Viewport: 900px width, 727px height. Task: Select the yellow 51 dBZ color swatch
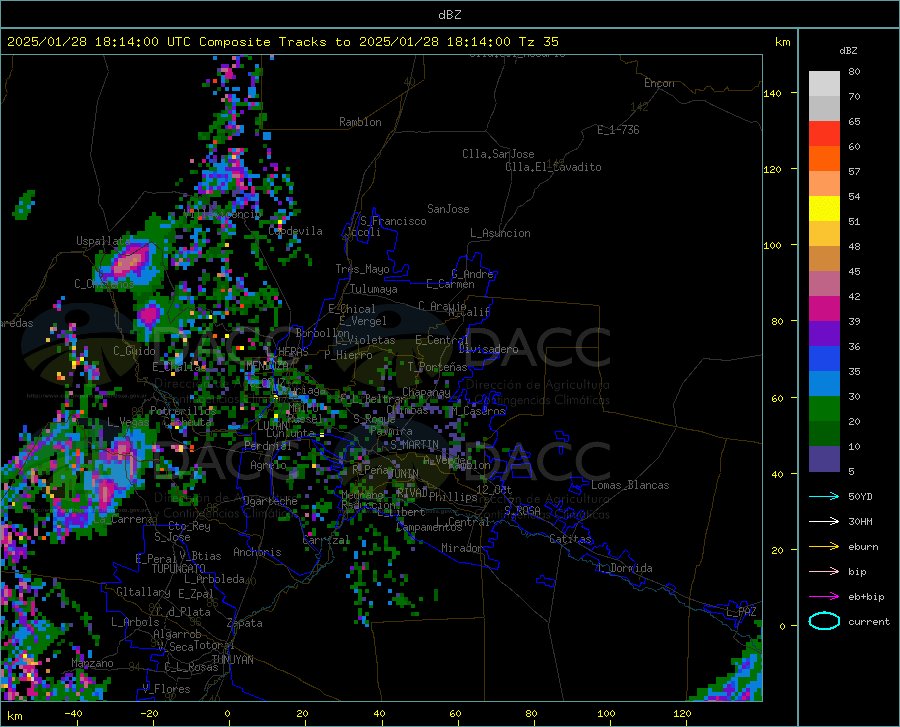point(824,209)
